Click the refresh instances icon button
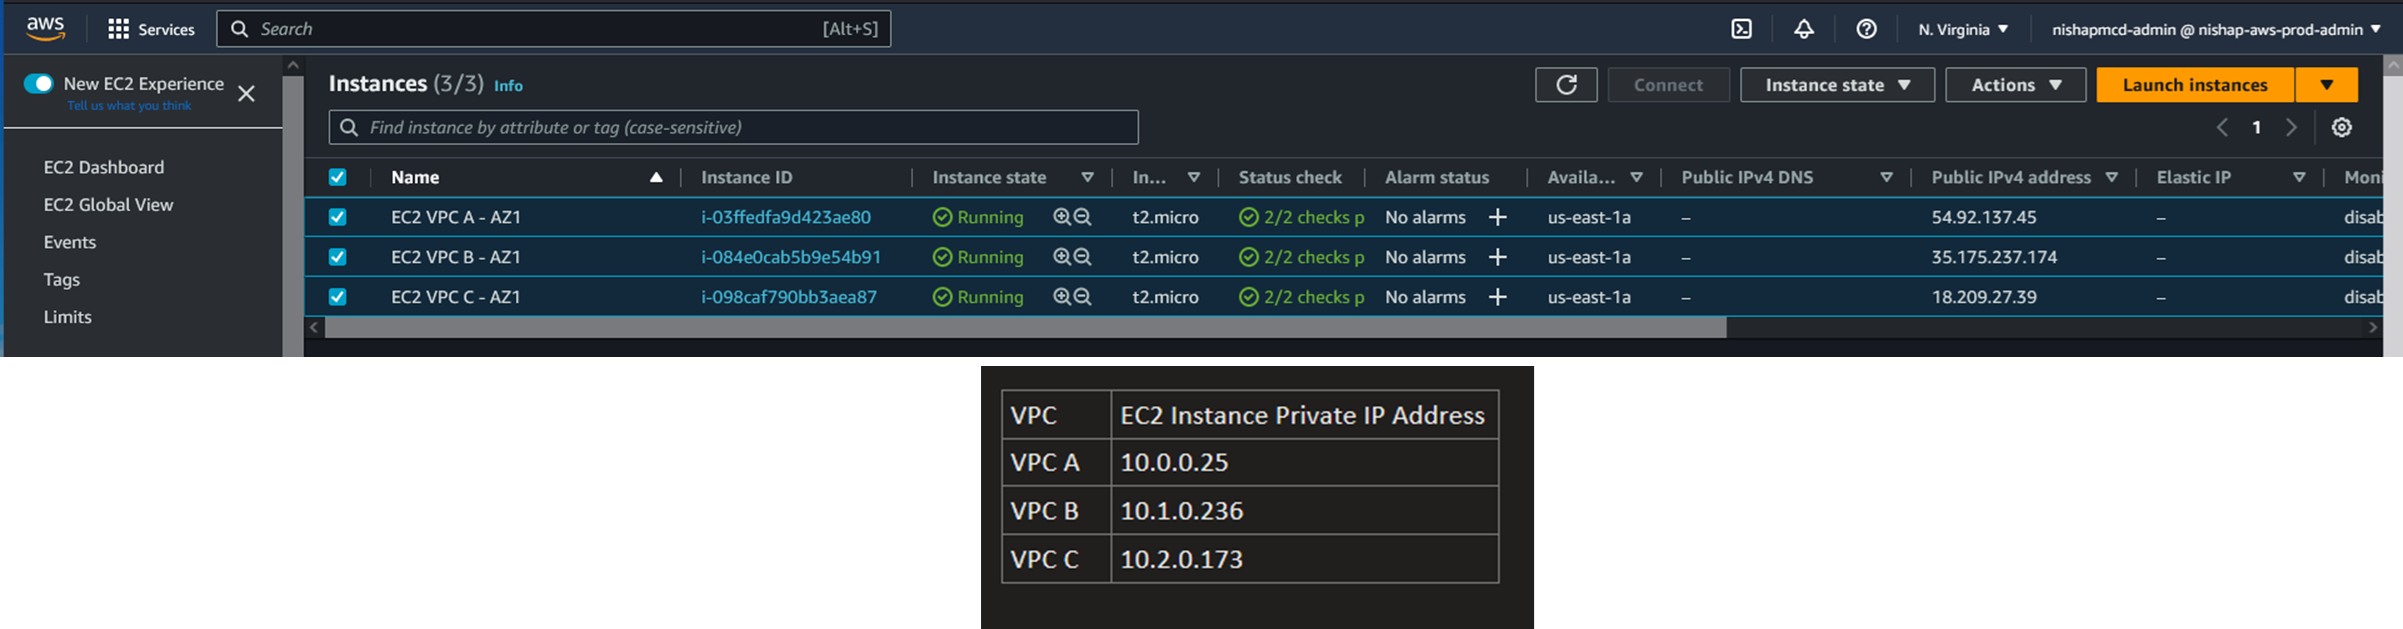The height and width of the screenshot is (629, 2403). coord(1566,85)
